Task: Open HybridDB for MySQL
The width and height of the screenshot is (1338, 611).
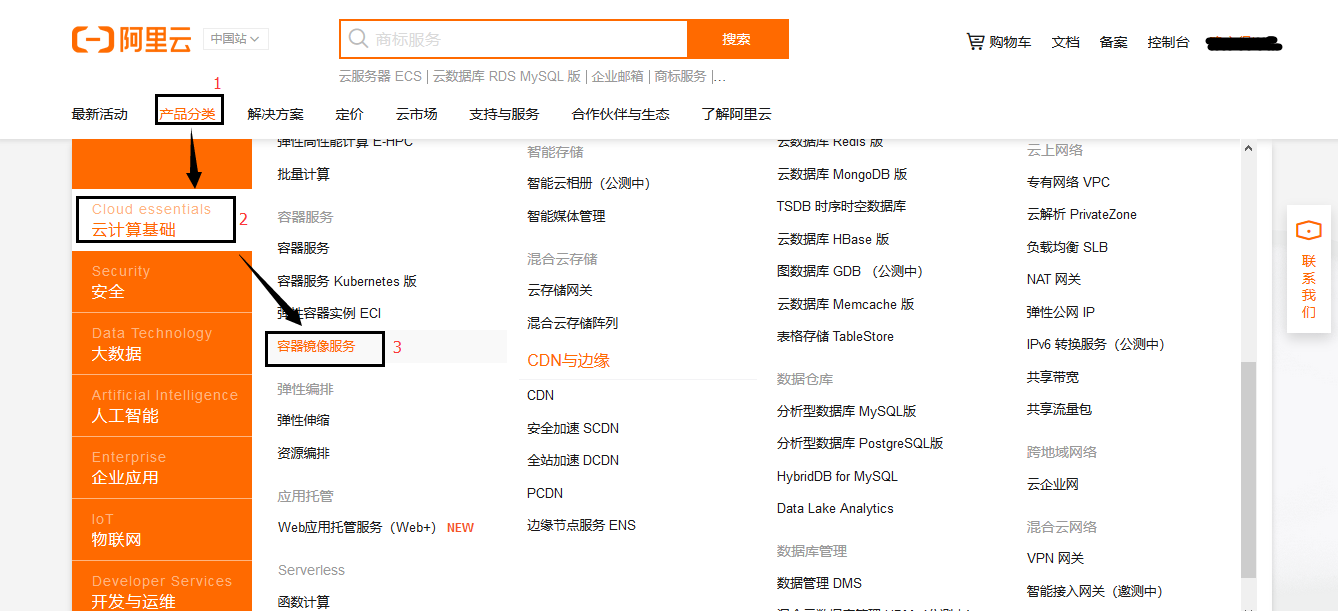Action: tap(837, 476)
